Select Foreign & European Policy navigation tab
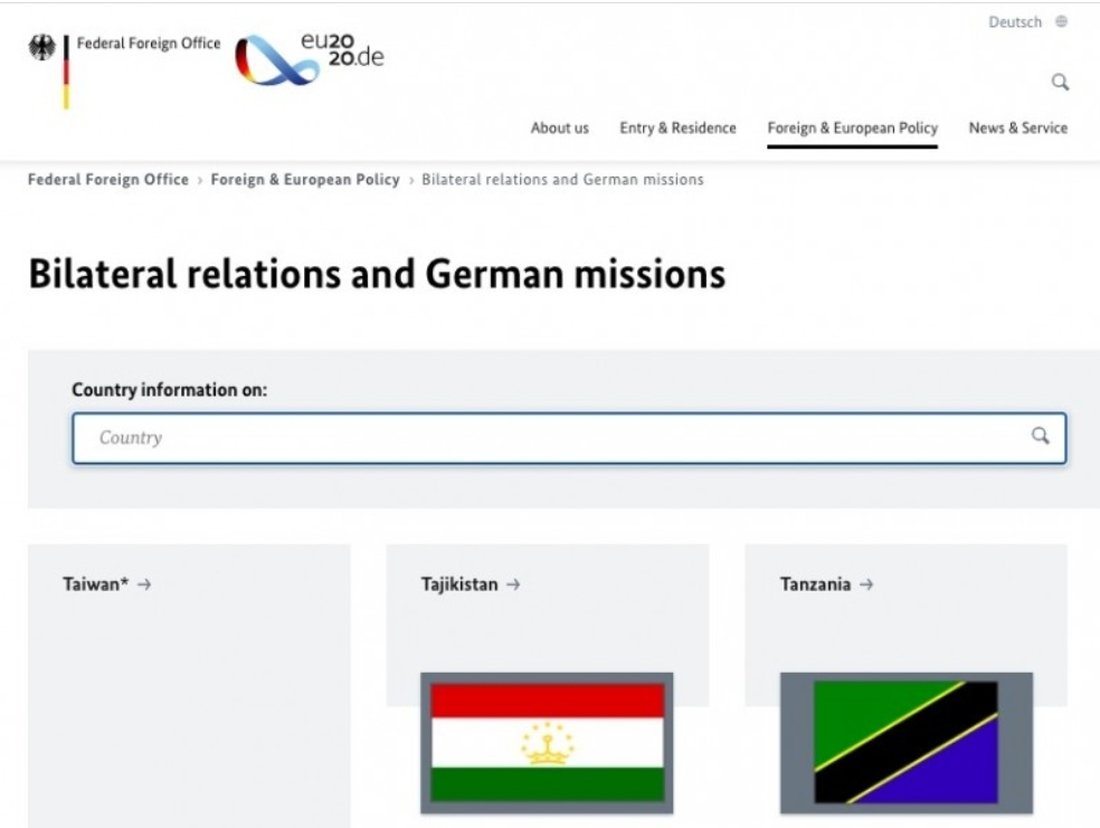This screenshot has height=828, width=1100. (852, 128)
